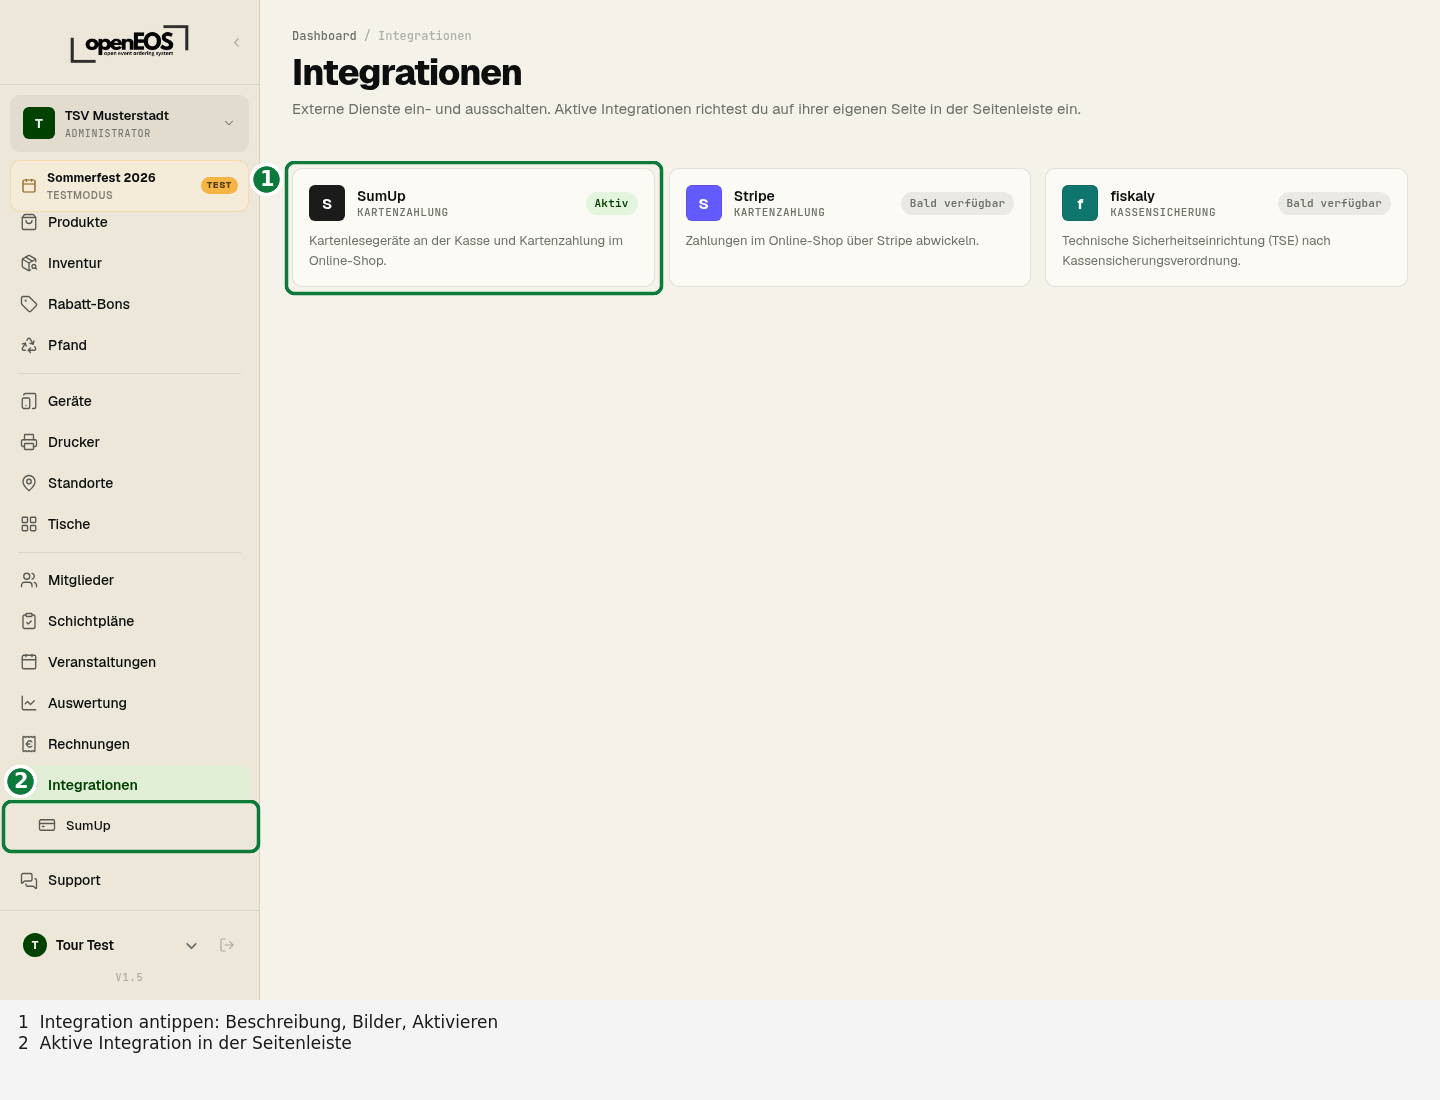Click the Drucker printer icon
The width and height of the screenshot is (1440, 1100).
[29, 442]
